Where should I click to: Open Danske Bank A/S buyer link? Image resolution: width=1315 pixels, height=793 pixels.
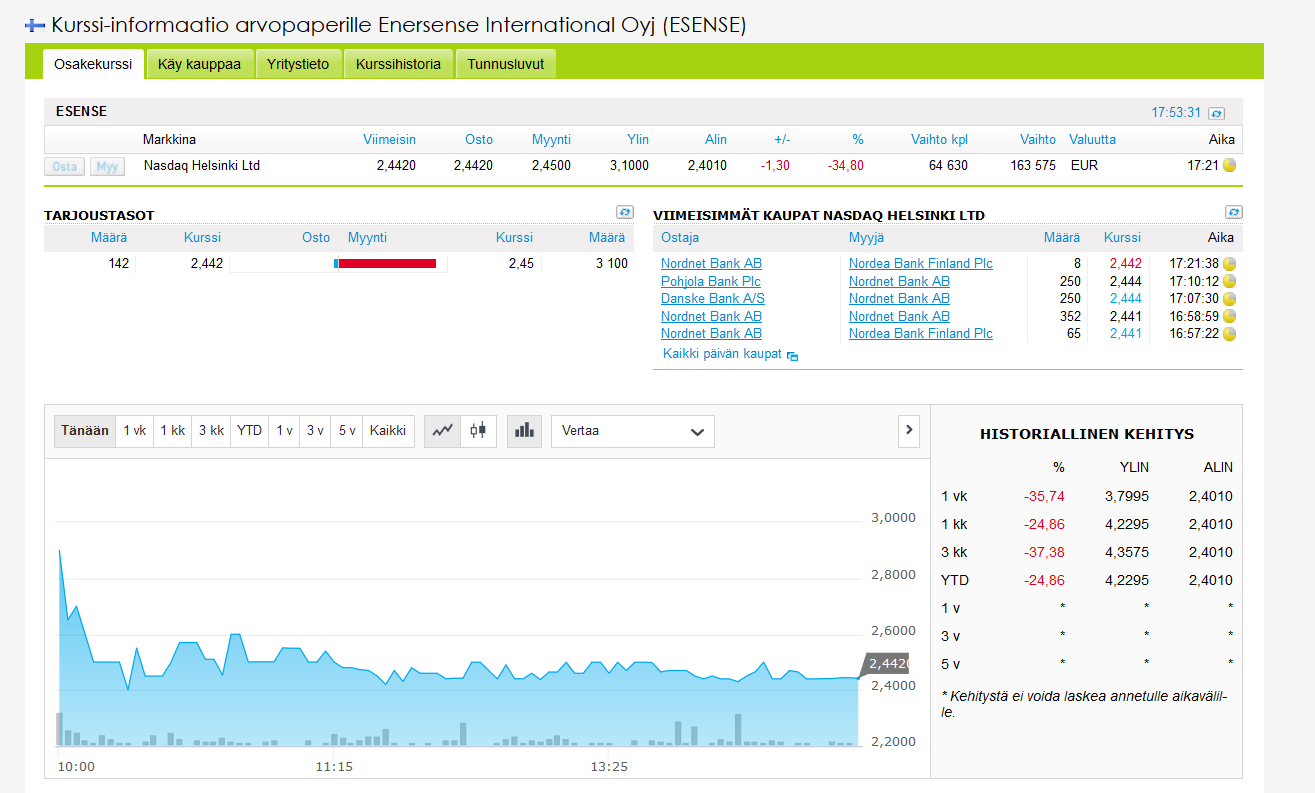713,298
